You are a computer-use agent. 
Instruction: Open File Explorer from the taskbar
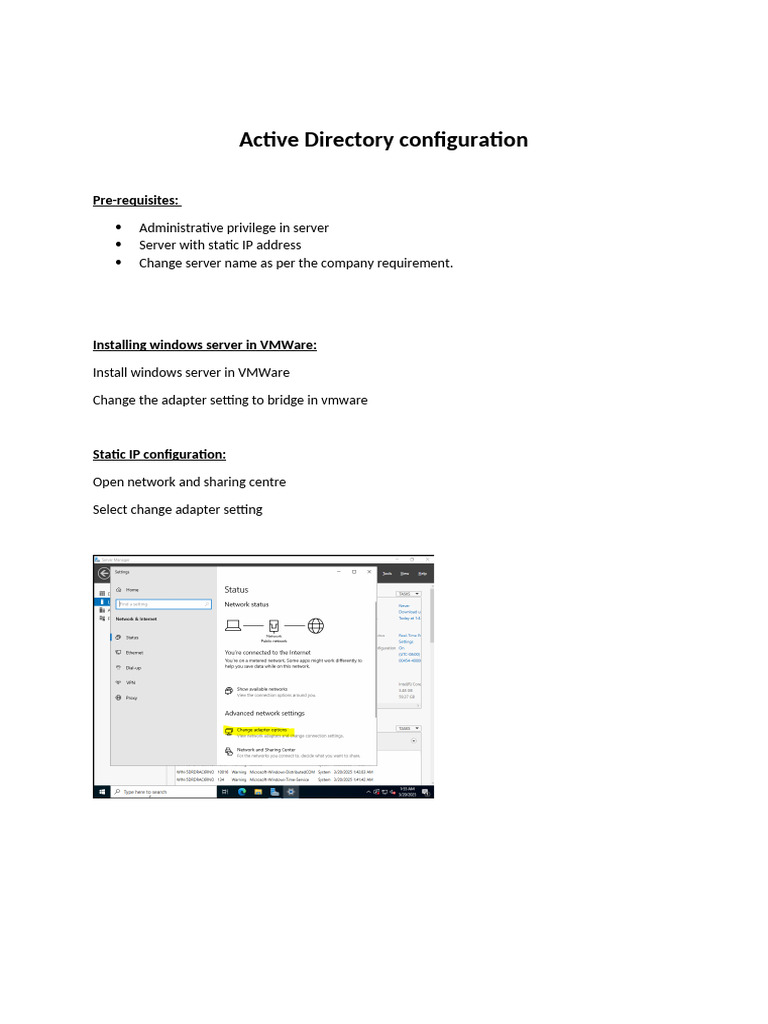(x=258, y=792)
